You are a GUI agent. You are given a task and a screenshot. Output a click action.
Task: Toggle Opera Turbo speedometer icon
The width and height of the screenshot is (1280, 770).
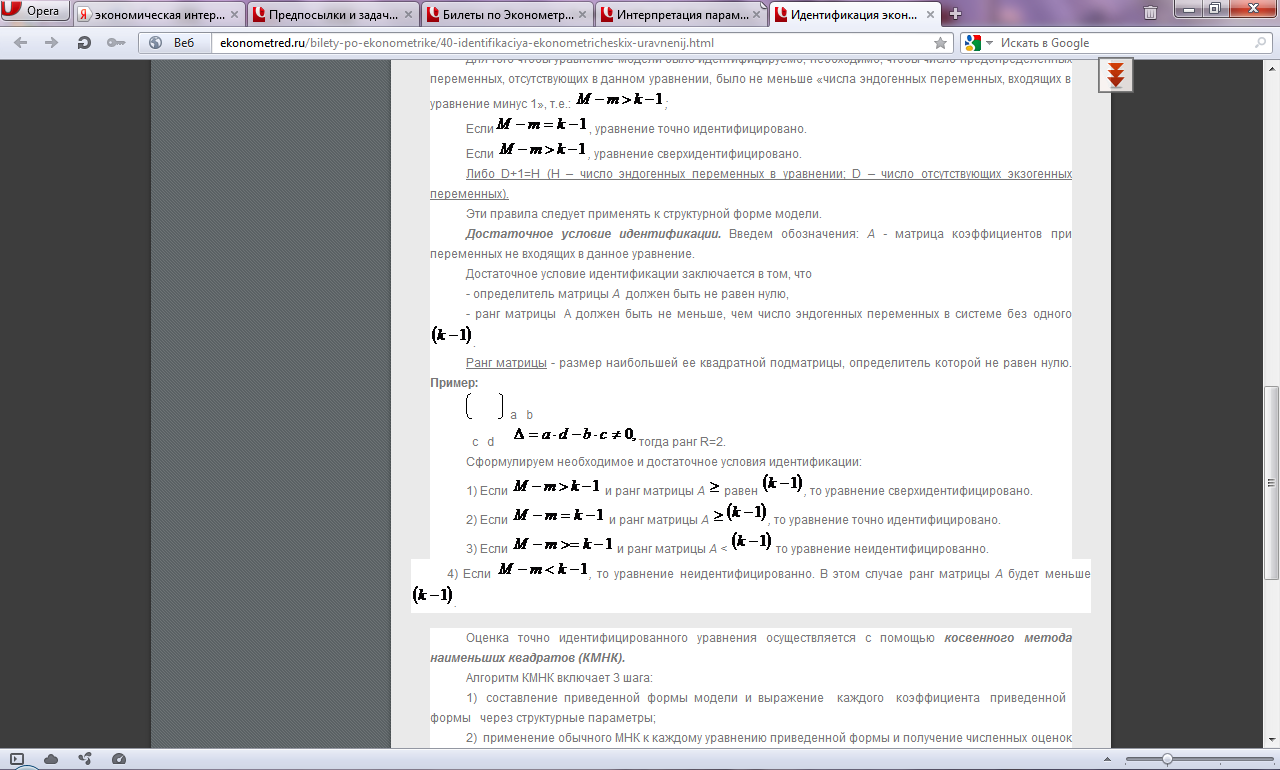pos(119,759)
